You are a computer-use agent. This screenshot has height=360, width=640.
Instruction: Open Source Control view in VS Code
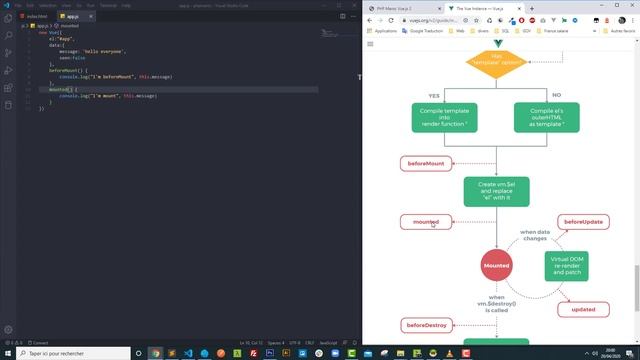coord(8,53)
